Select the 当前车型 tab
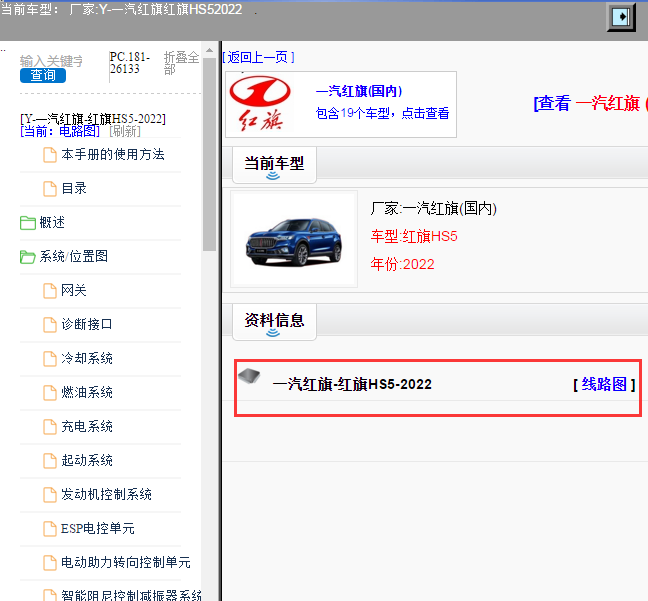Viewport: 648px width, 601px height. click(274, 164)
